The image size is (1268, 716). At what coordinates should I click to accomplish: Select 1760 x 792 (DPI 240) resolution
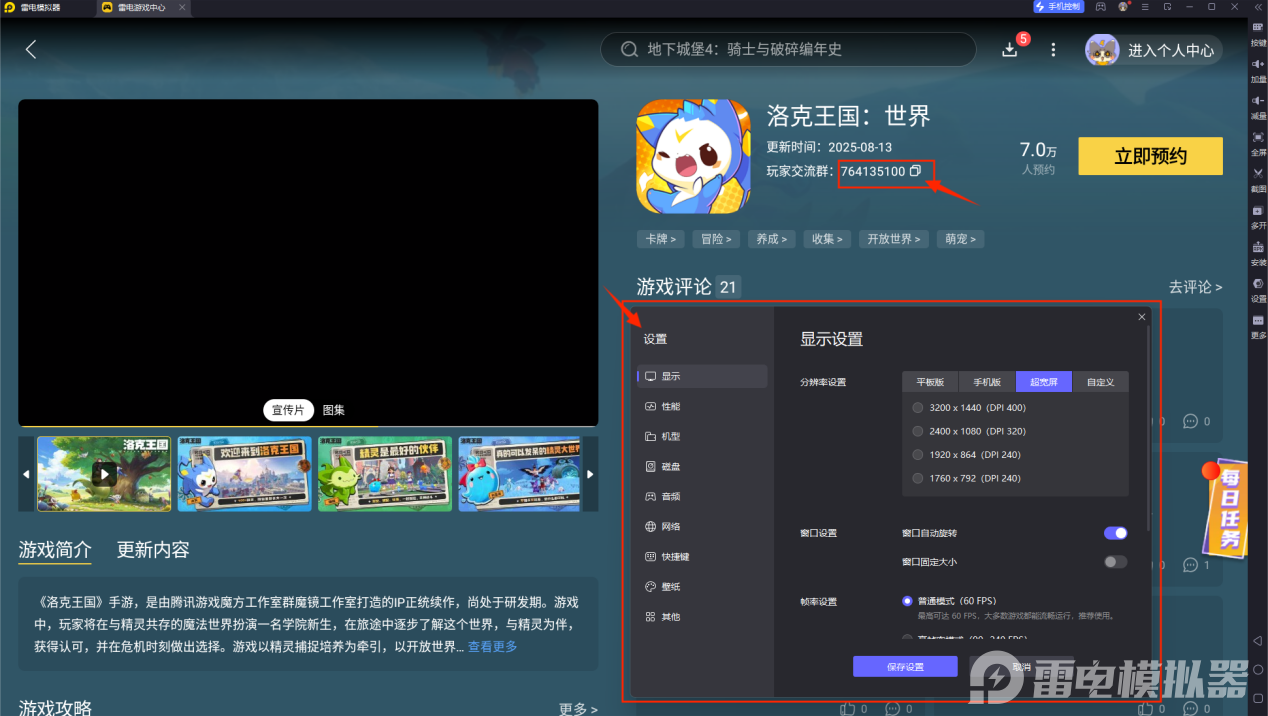(918, 478)
